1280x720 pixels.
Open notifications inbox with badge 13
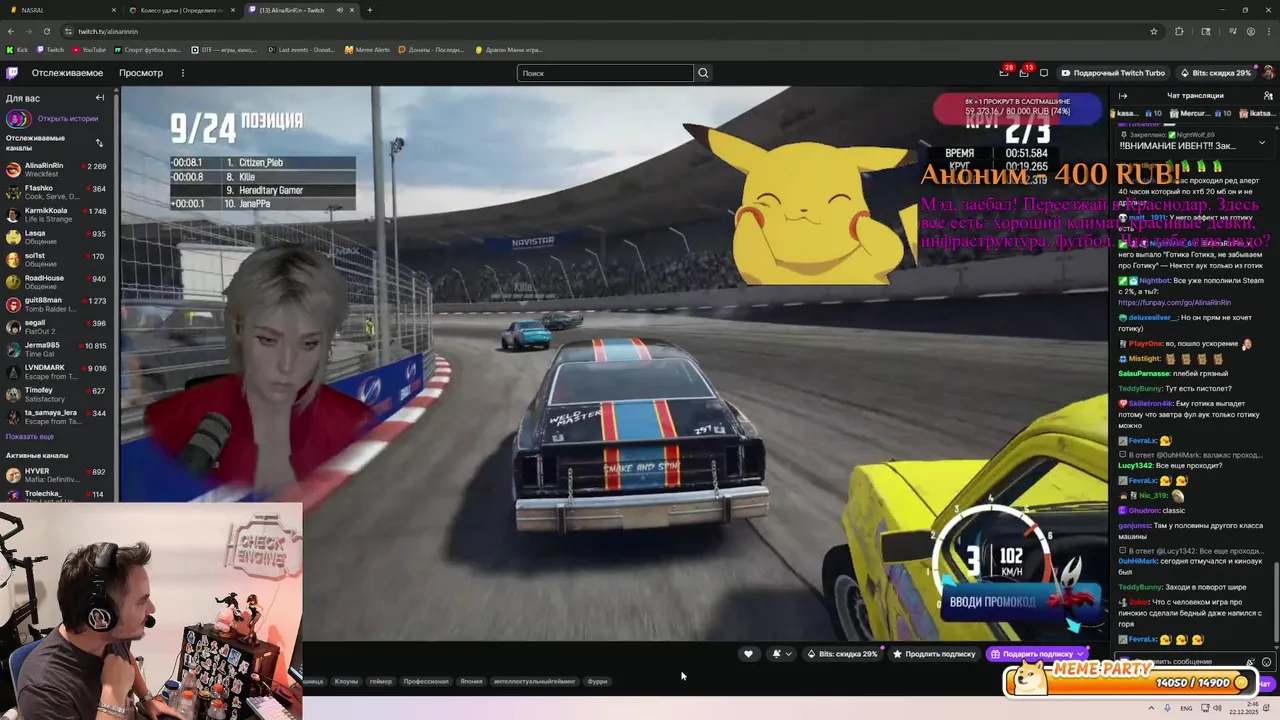point(1024,72)
